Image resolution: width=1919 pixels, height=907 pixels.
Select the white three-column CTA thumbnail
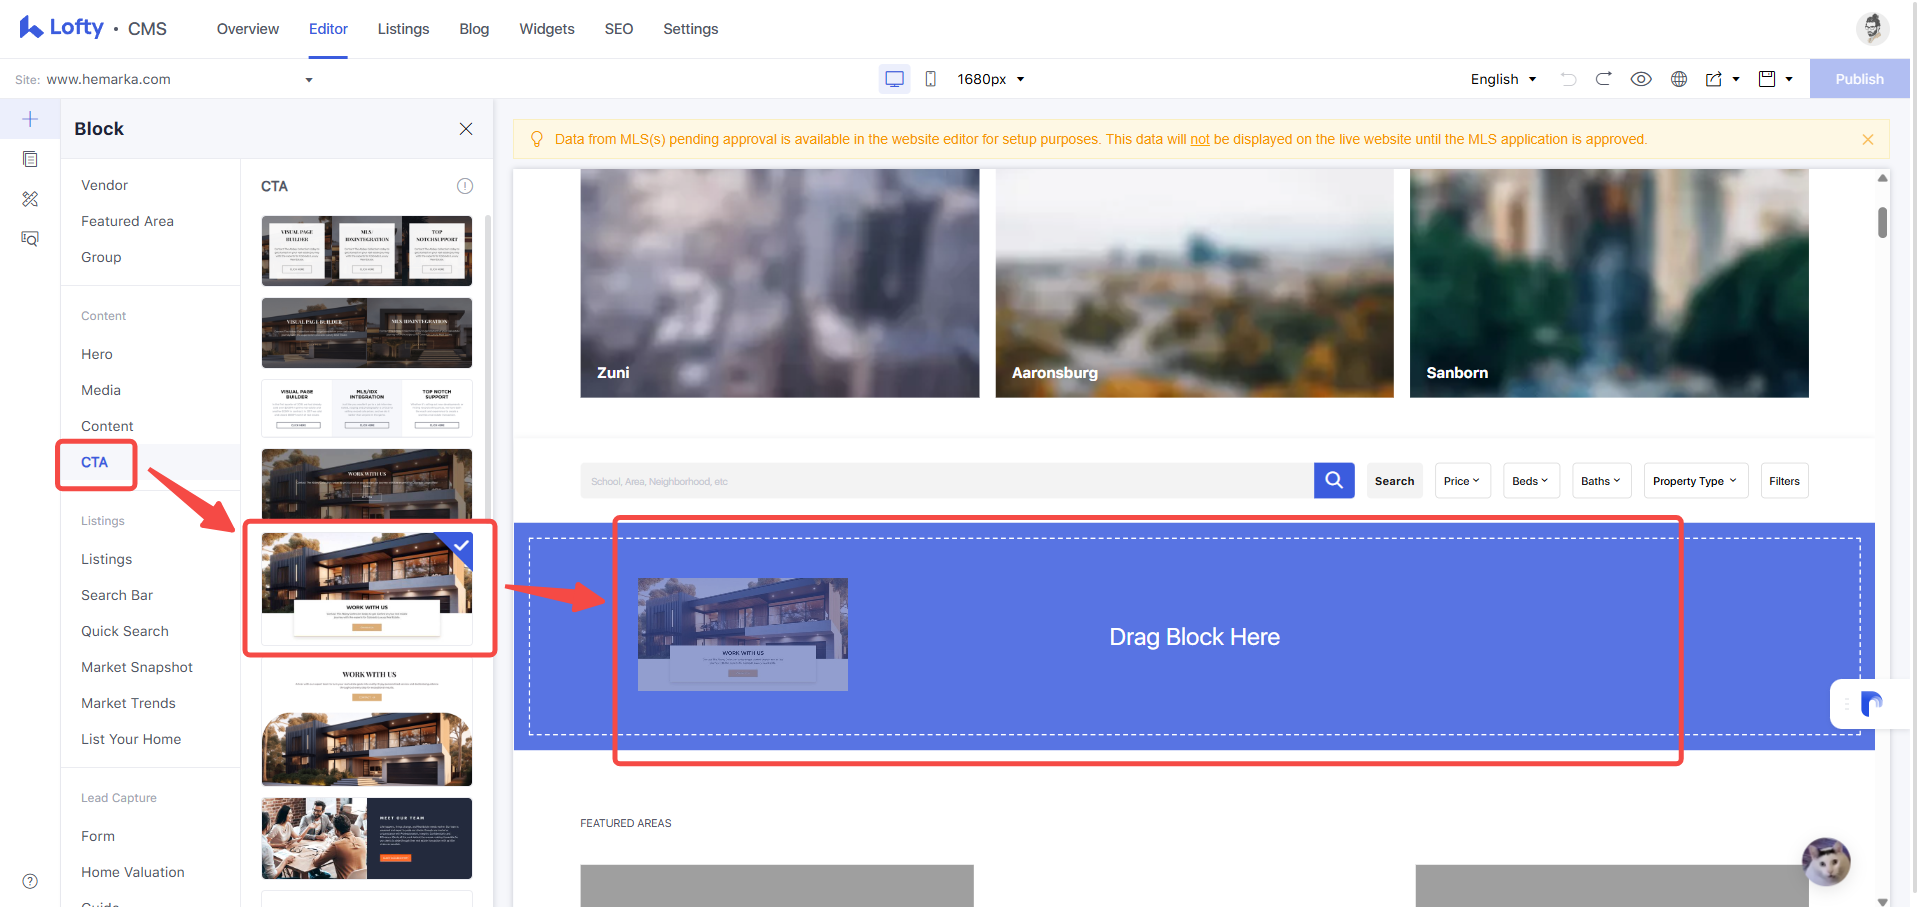[367, 408]
